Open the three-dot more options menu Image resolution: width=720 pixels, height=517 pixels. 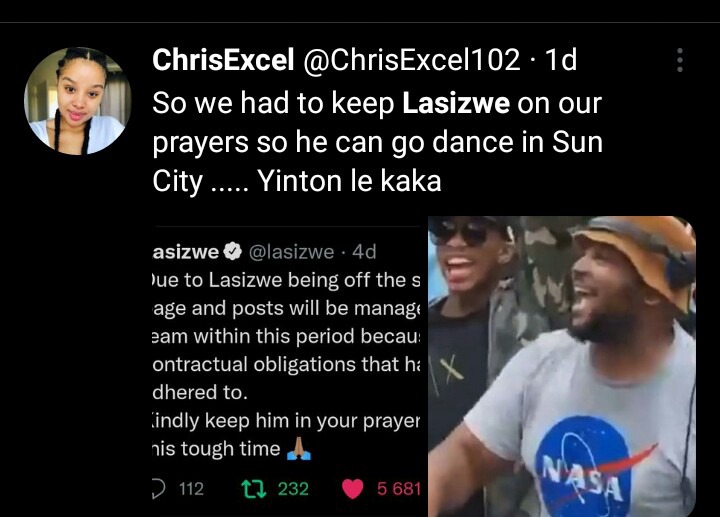(680, 60)
